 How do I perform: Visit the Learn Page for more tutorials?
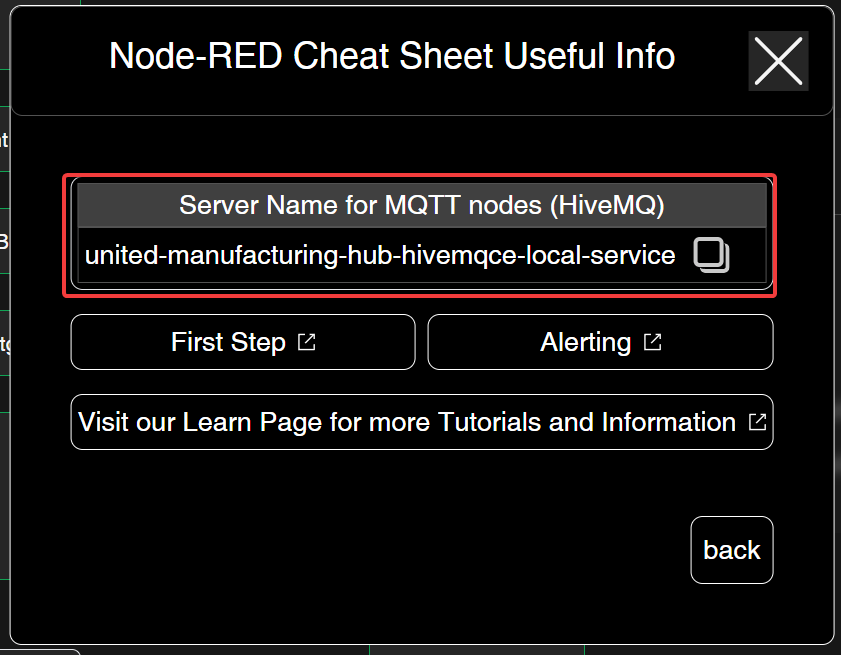[x=422, y=422]
